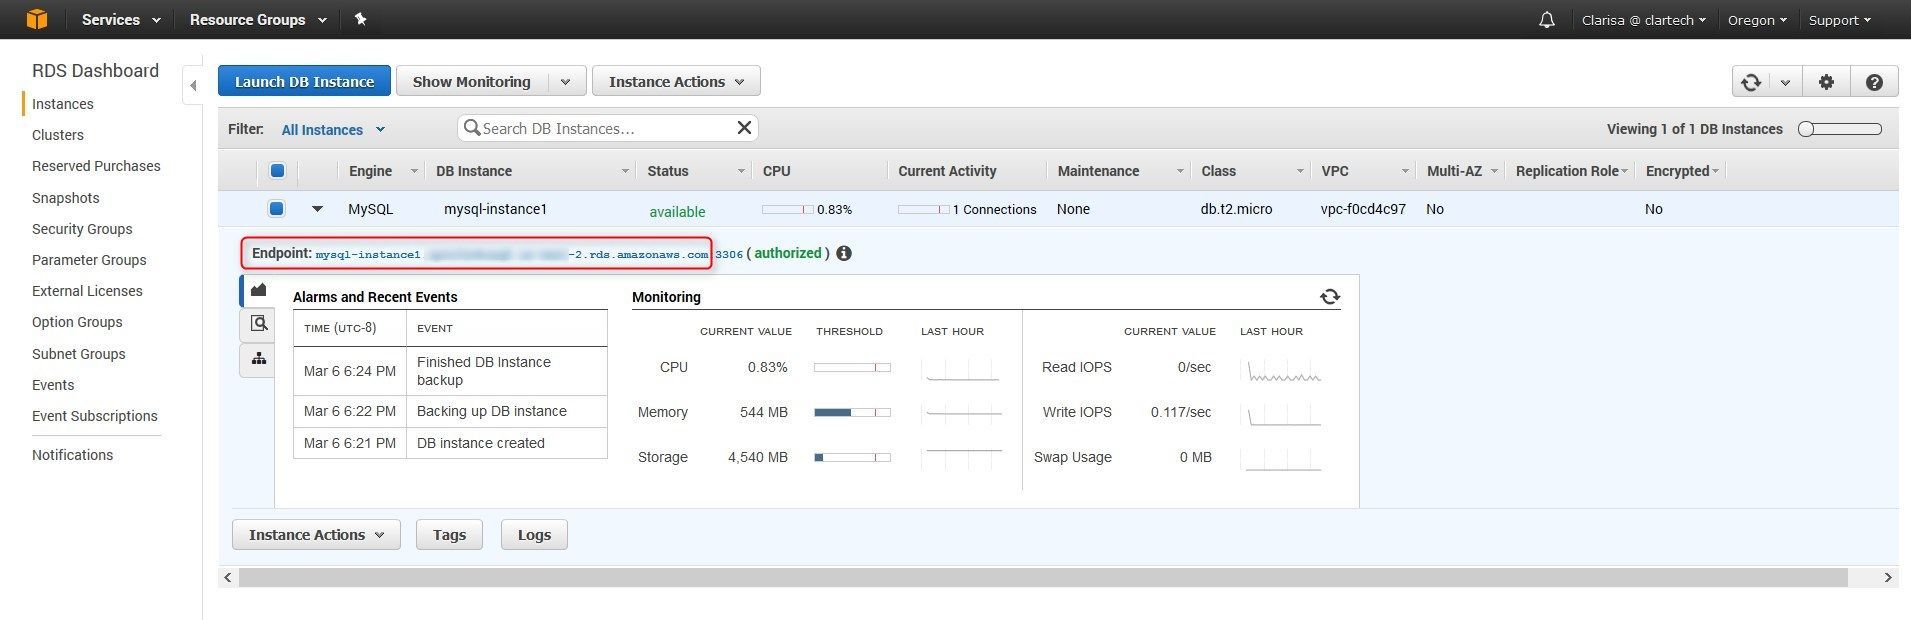
Task: Click the Memory threshold bar
Action: click(x=852, y=412)
